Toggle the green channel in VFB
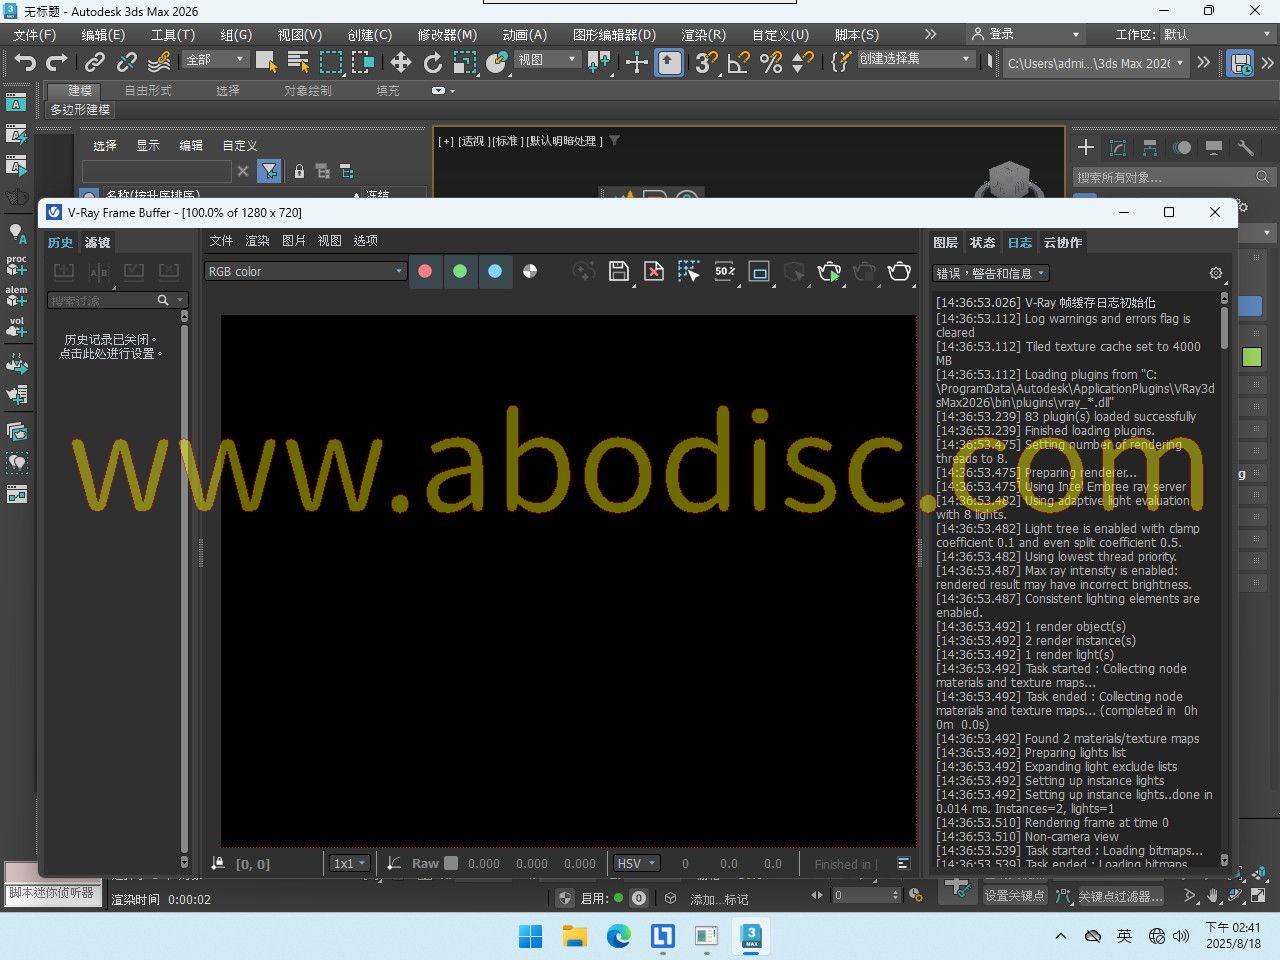The image size is (1280, 960). click(460, 271)
